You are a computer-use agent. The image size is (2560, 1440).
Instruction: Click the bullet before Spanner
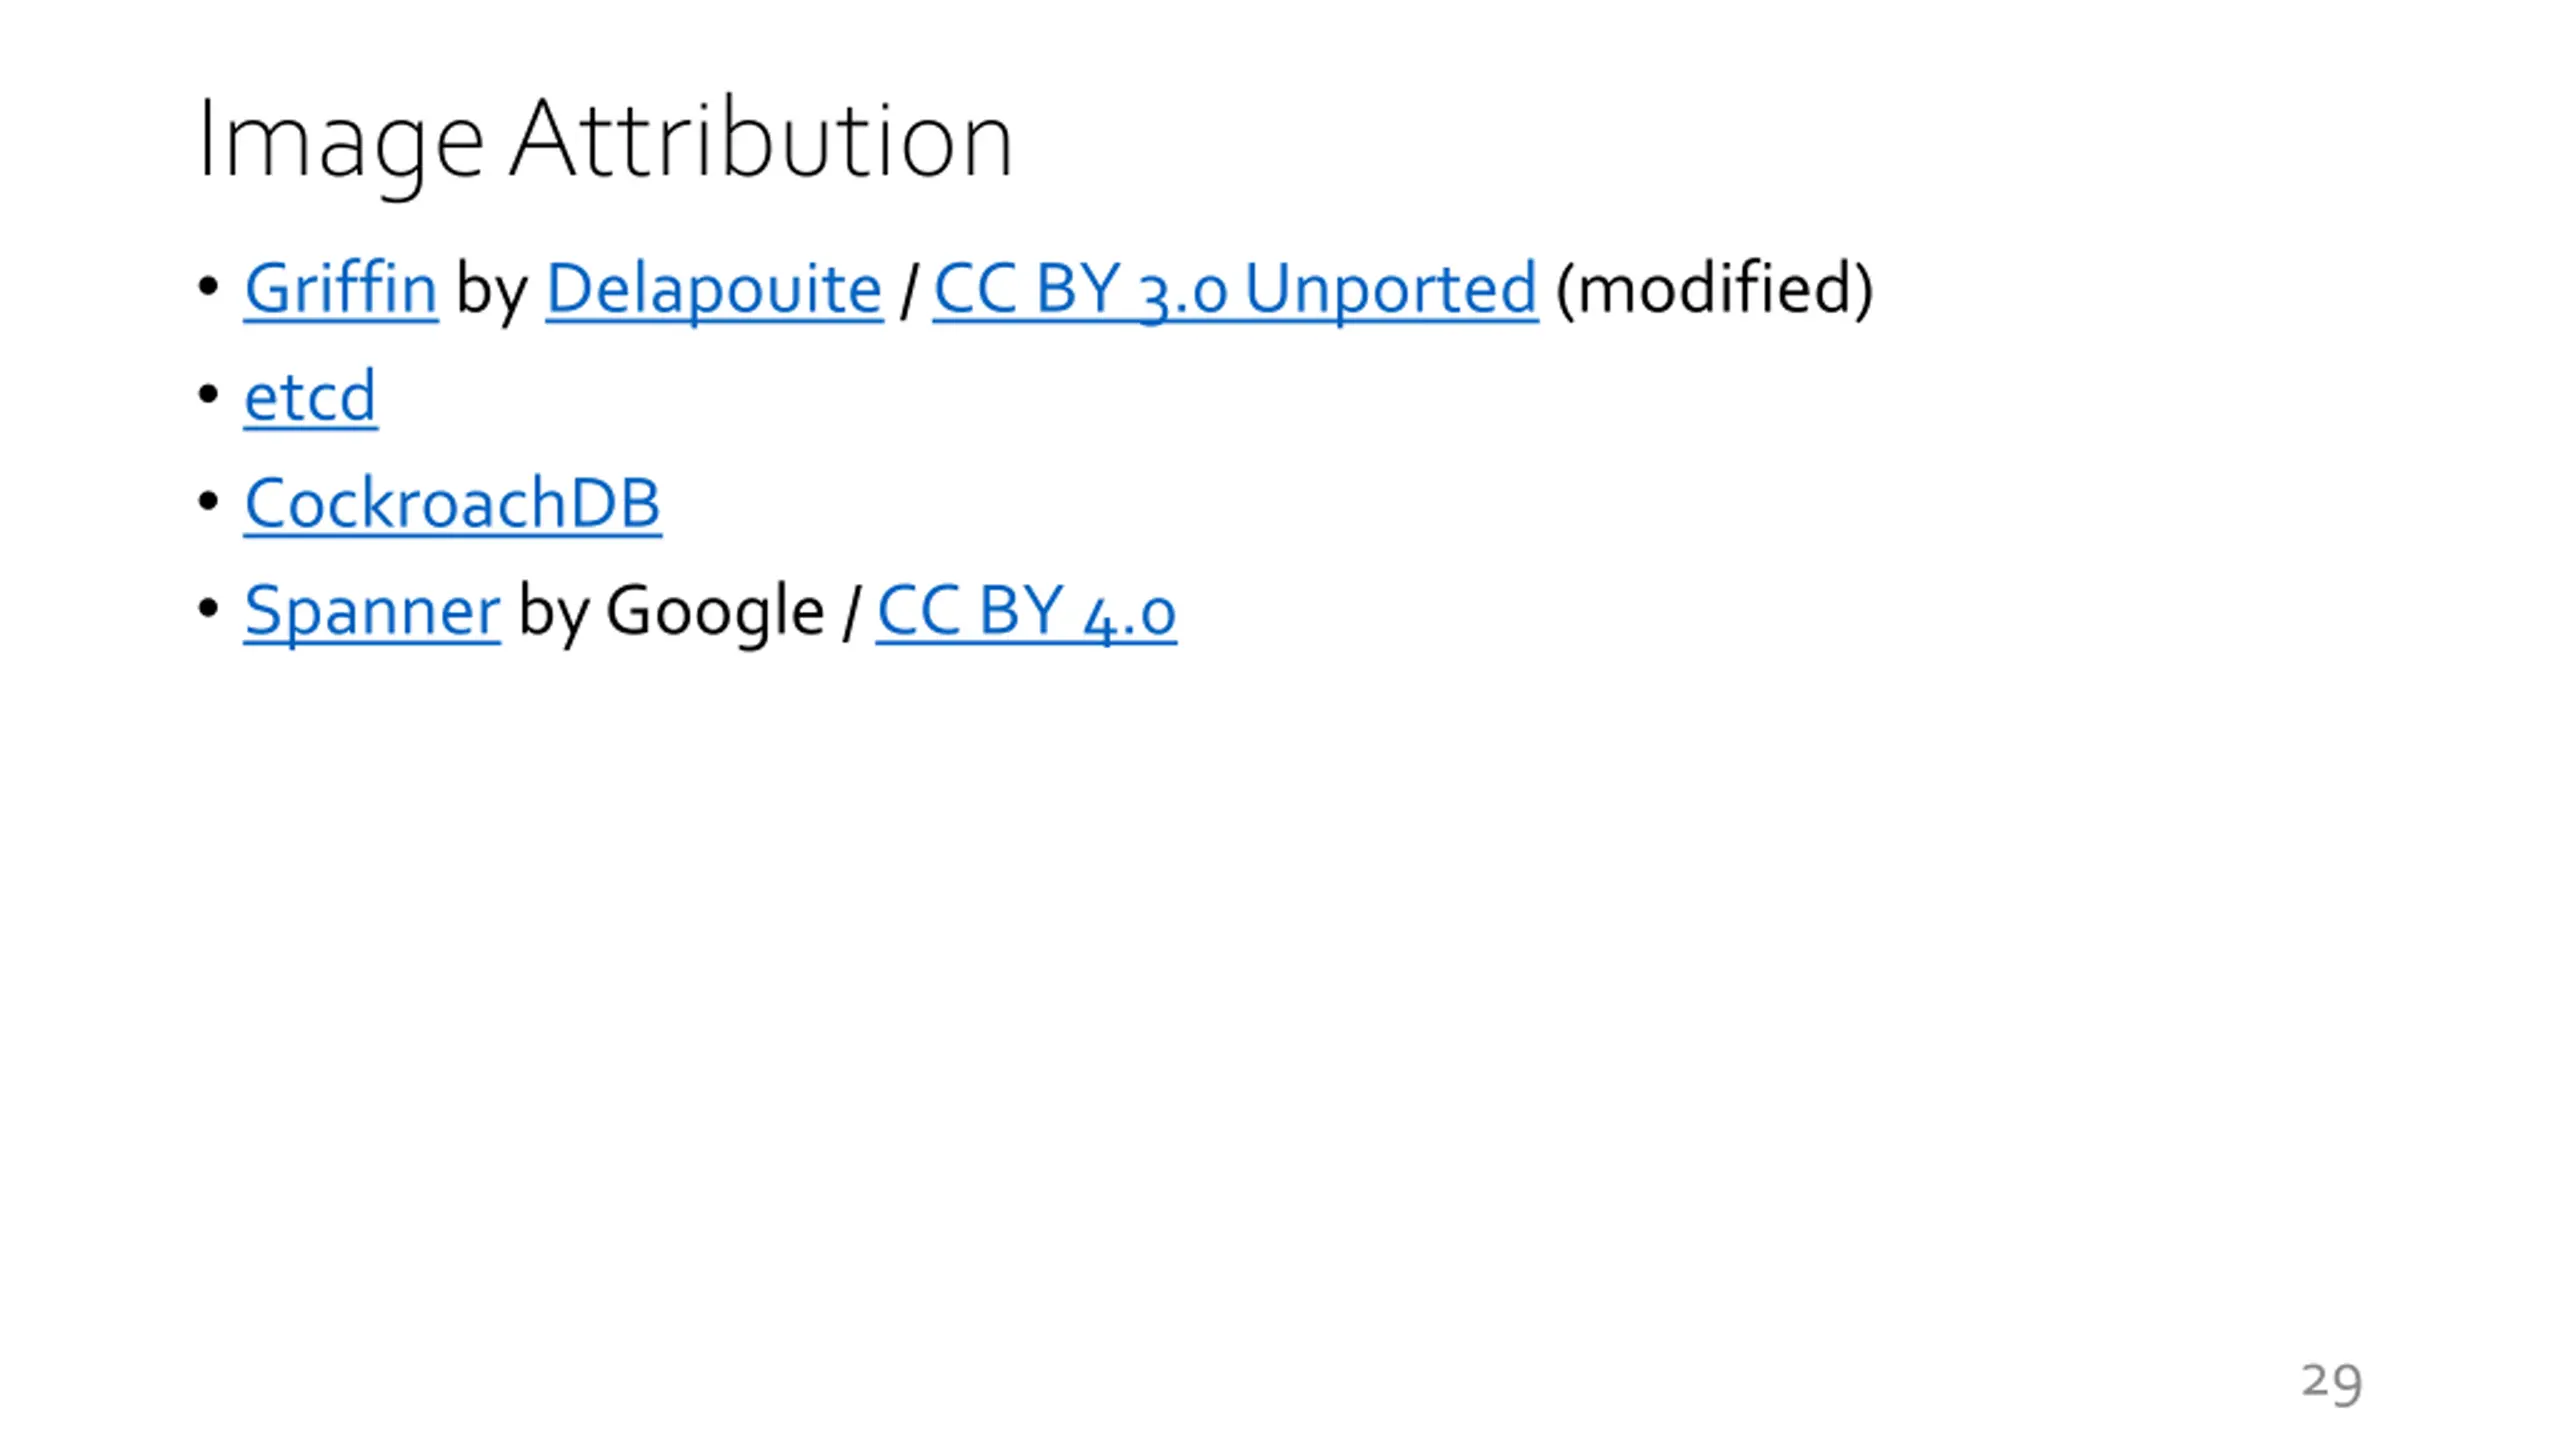[208, 609]
